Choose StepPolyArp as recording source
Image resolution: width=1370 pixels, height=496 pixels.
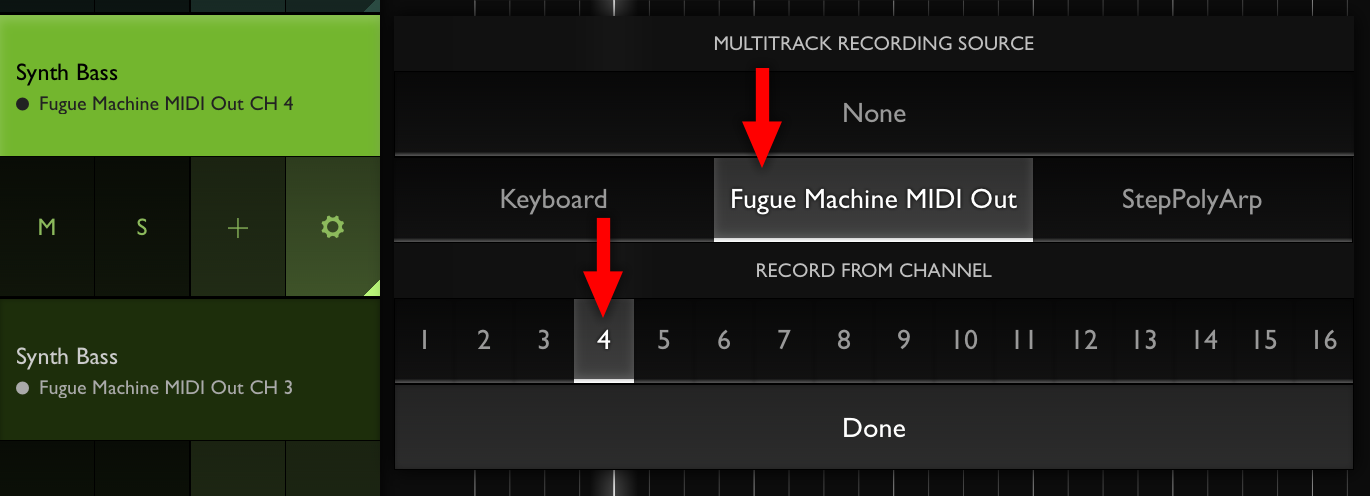[x=1192, y=199]
